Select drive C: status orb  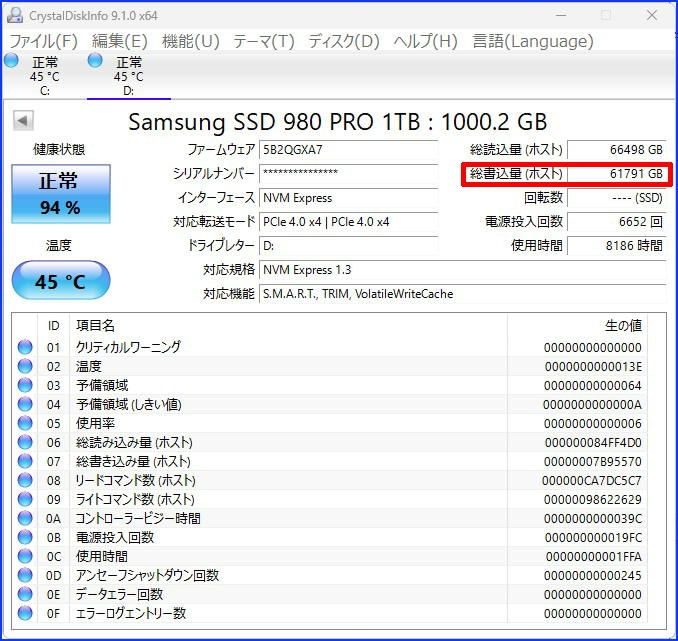[x=12, y=61]
